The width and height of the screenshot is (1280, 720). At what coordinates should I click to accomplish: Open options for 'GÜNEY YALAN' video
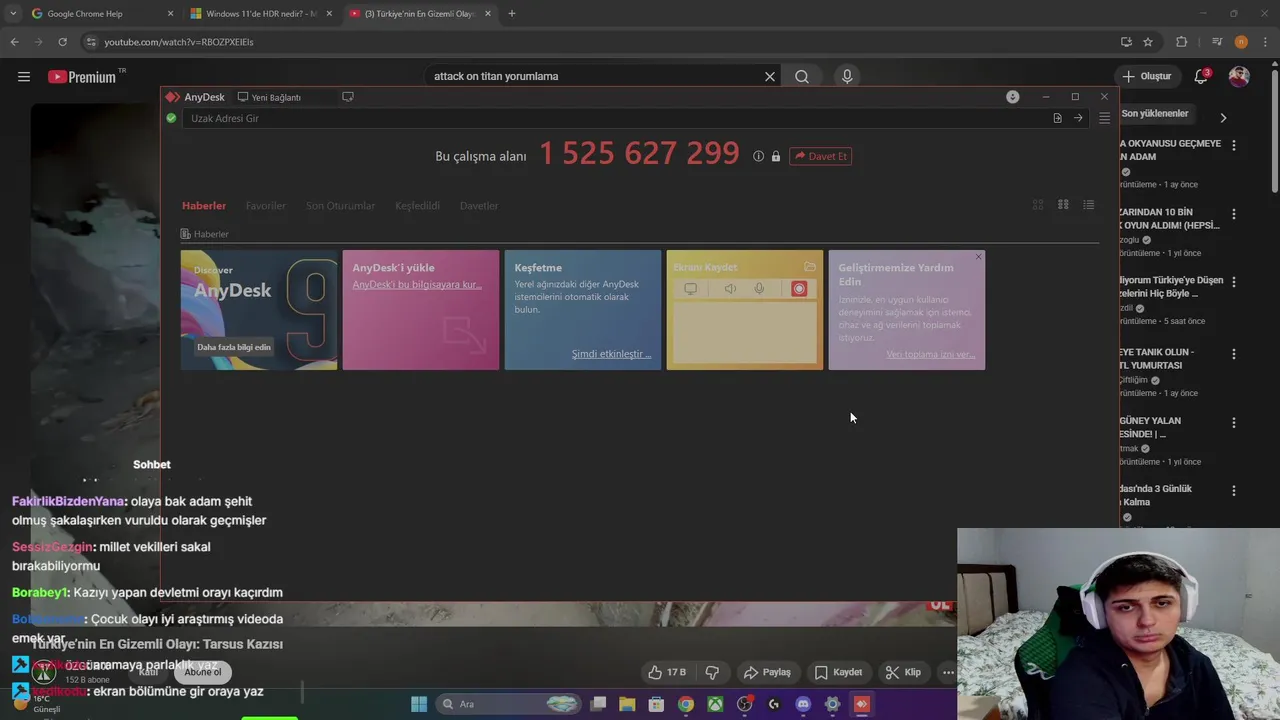point(1233,422)
